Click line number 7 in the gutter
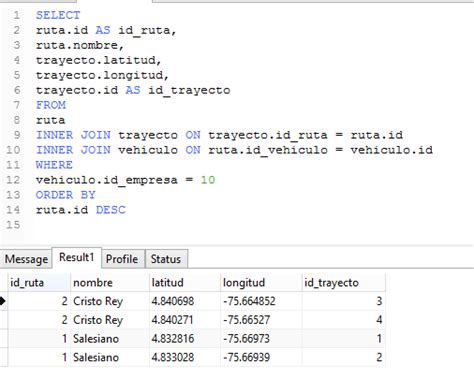This screenshot has height=380, width=474. (x=17, y=105)
